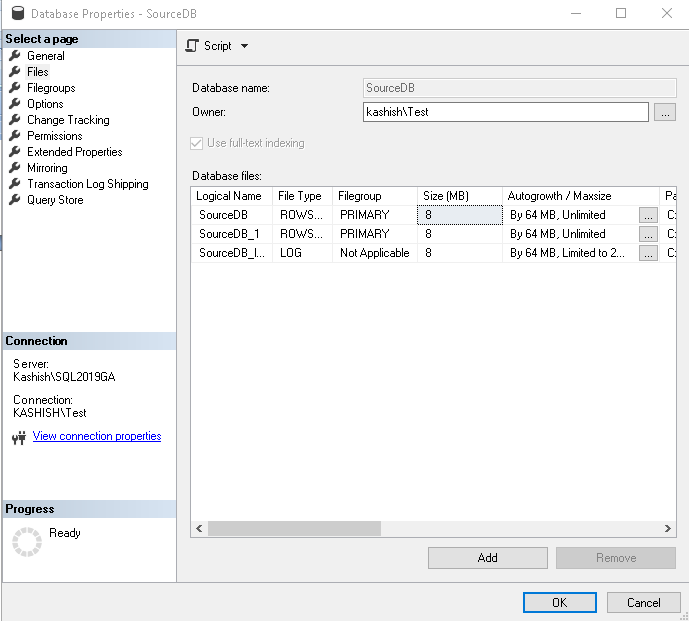Open Transaction Log Shipping page
This screenshot has width=689, height=621.
click(88, 184)
